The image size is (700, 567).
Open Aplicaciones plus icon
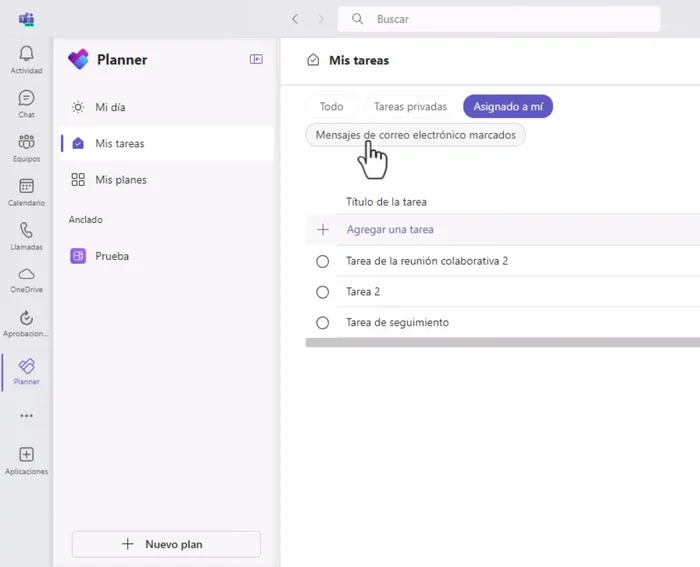26,454
